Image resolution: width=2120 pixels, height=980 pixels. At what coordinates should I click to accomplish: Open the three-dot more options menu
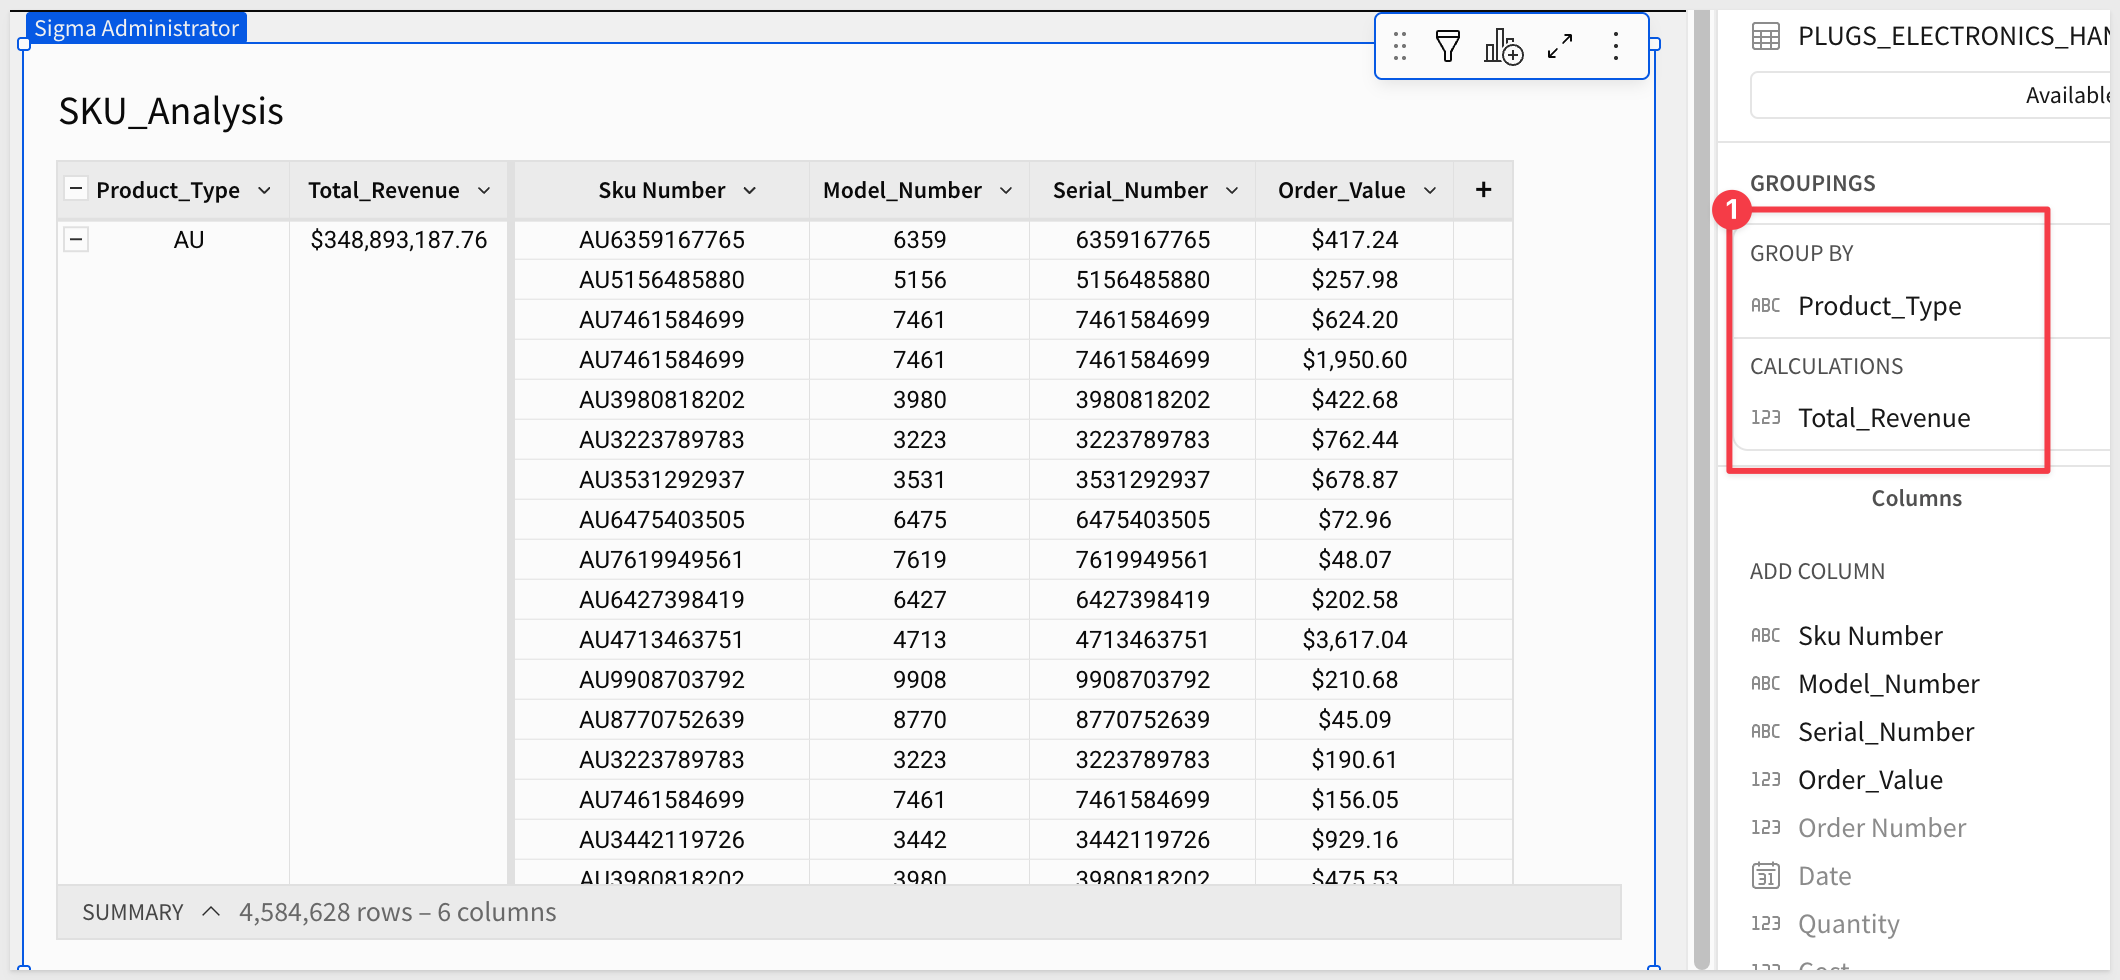[x=1615, y=46]
